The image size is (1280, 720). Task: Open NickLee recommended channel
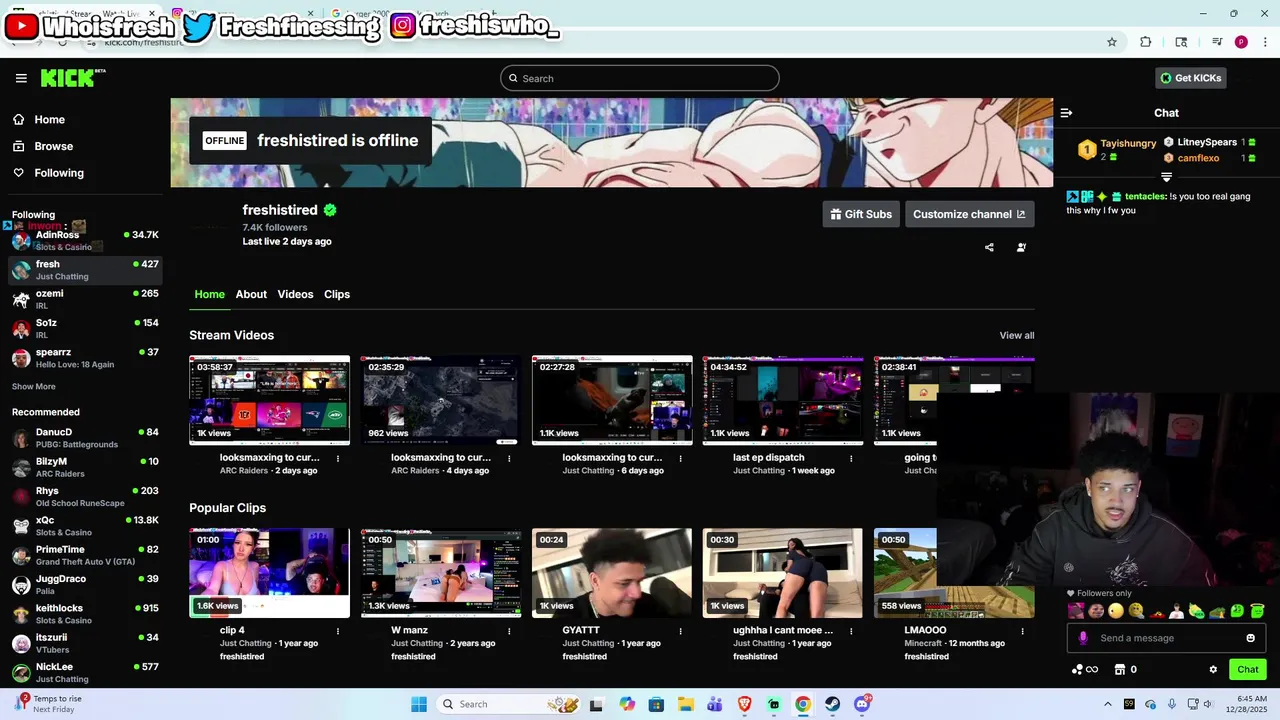[85, 672]
